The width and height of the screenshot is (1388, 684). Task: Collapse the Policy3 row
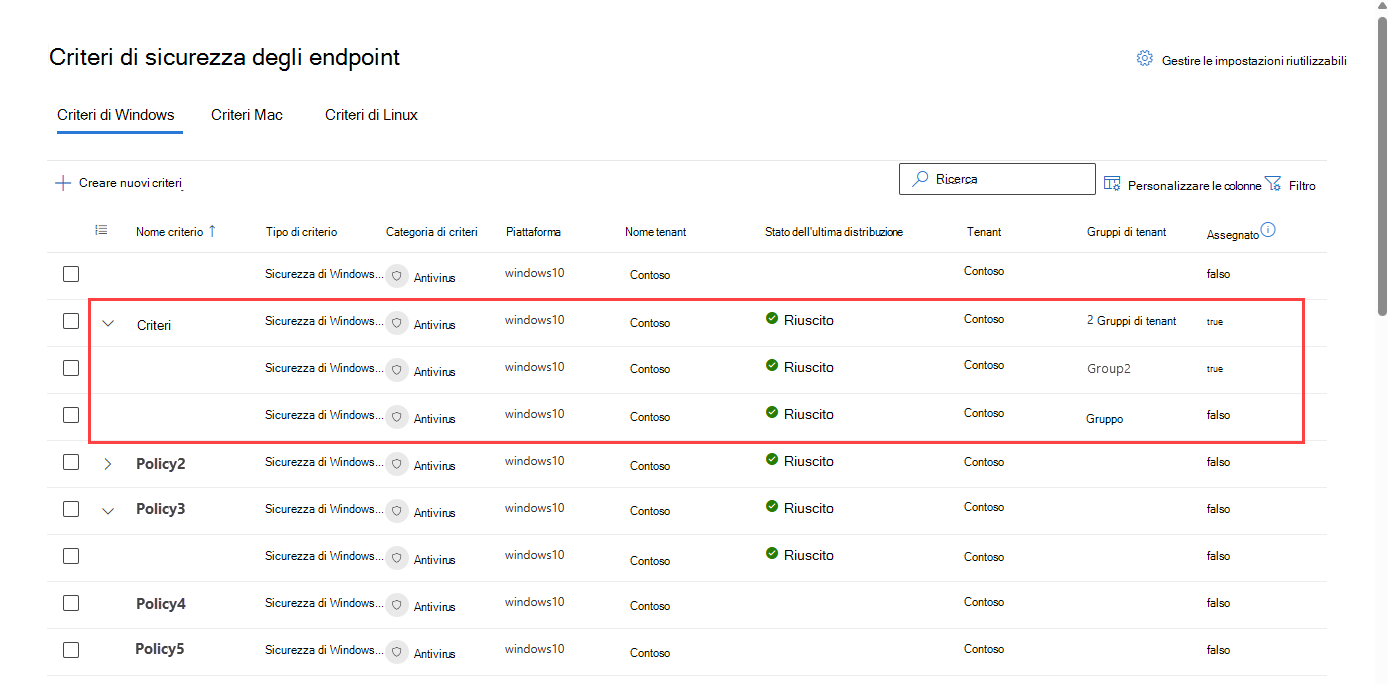coord(109,510)
